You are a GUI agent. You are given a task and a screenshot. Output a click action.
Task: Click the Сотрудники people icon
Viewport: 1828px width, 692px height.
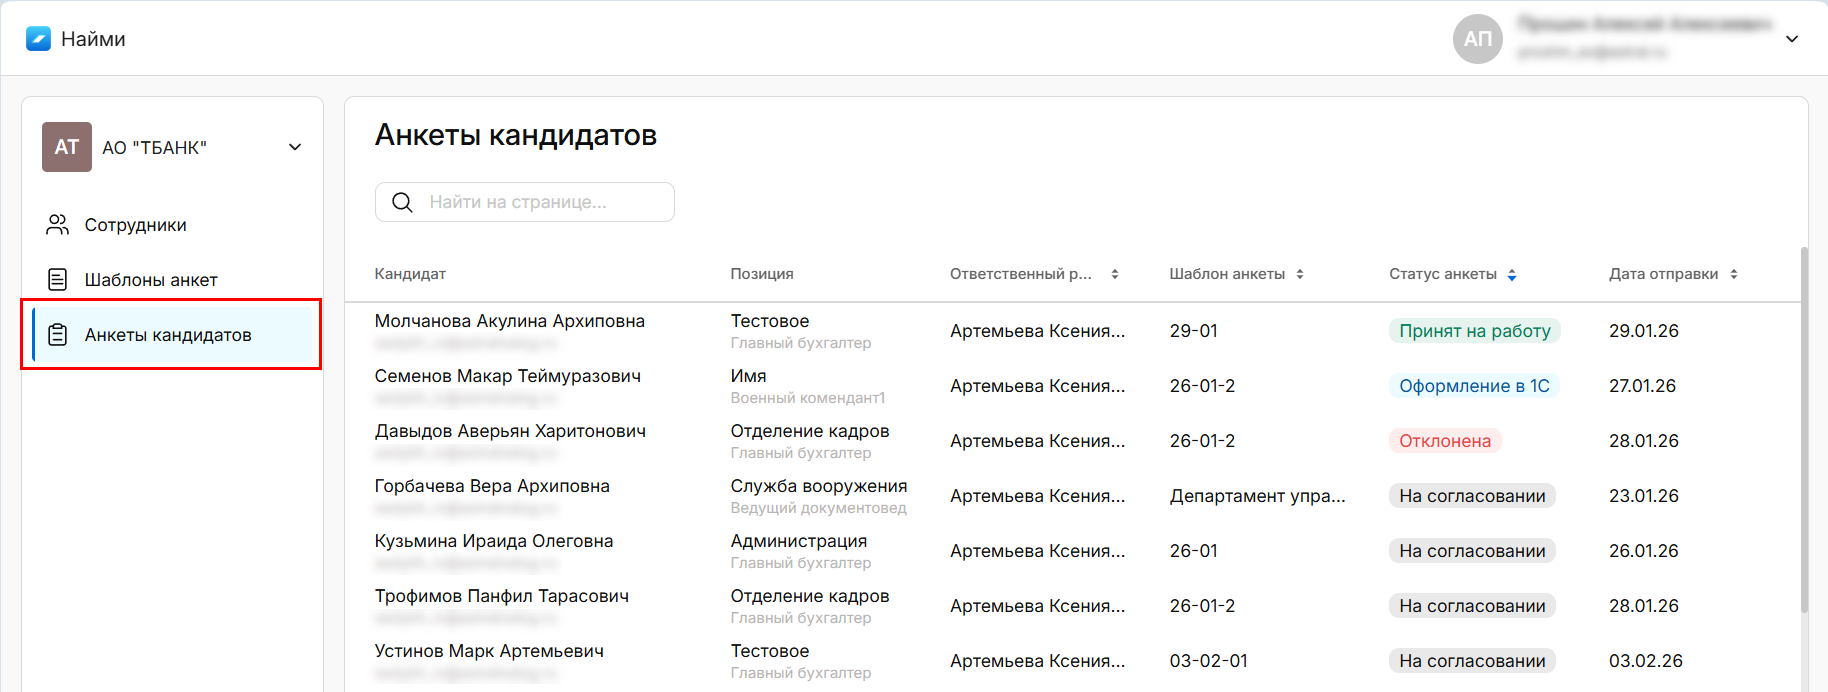[x=58, y=225]
